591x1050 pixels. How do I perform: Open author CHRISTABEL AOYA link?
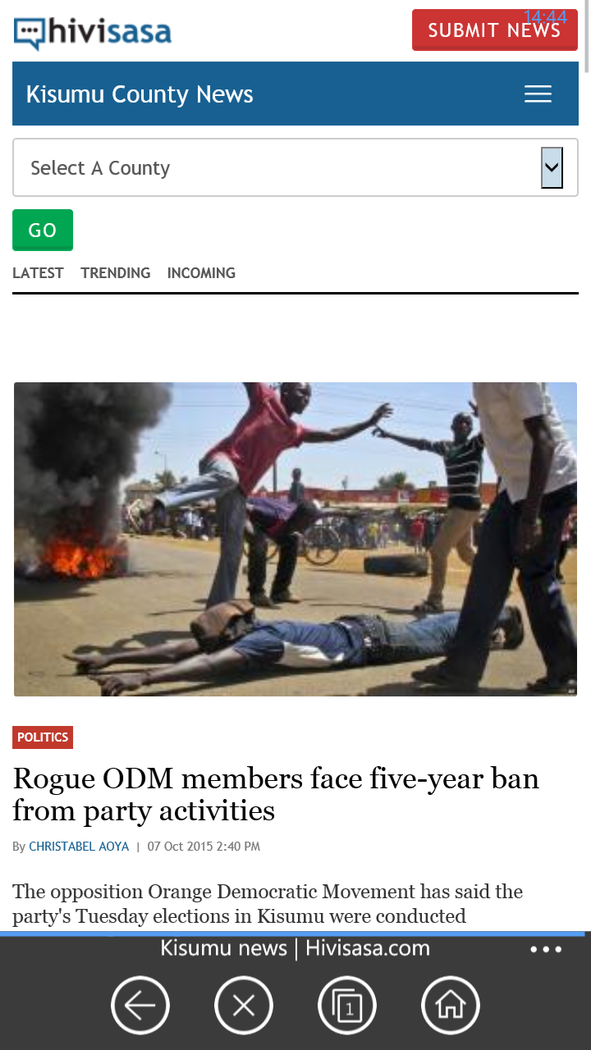click(79, 846)
